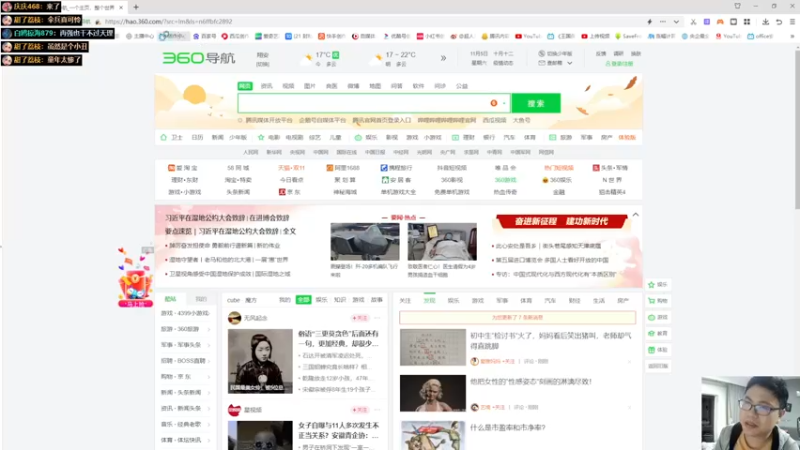Open a new browser tab with plus button

(x=136, y=7)
